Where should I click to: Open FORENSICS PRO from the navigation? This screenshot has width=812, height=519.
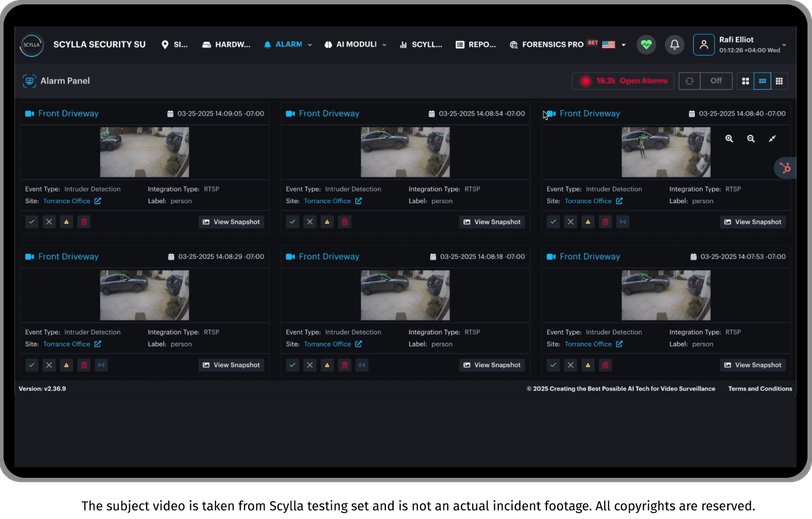pos(547,45)
